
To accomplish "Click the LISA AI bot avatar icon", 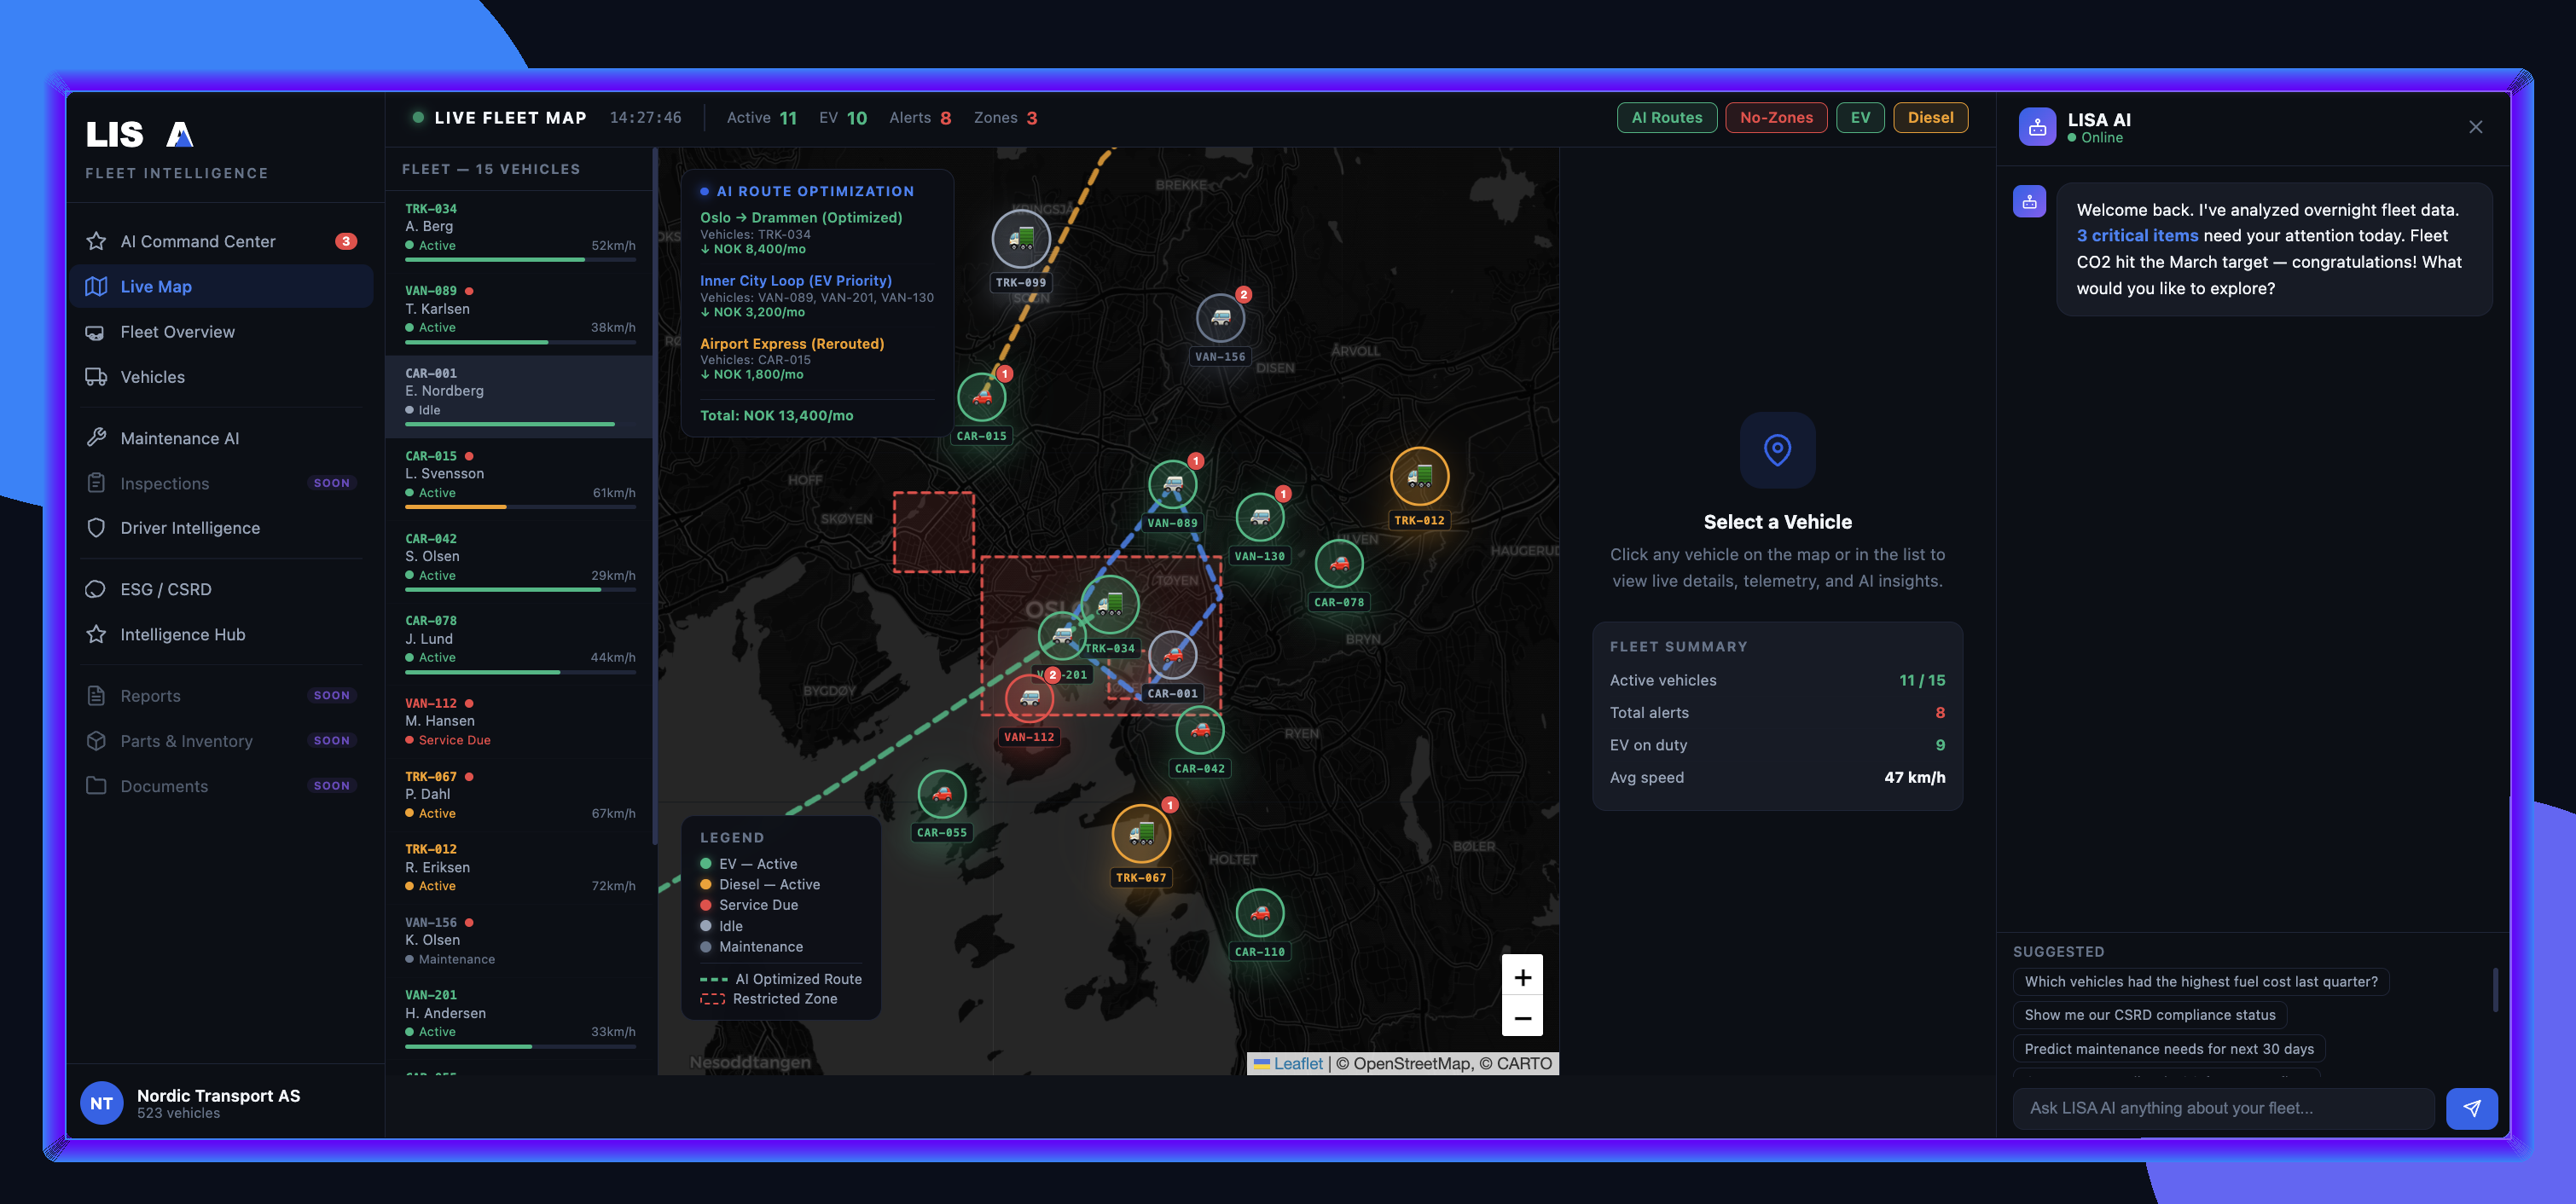I will tap(2037, 127).
